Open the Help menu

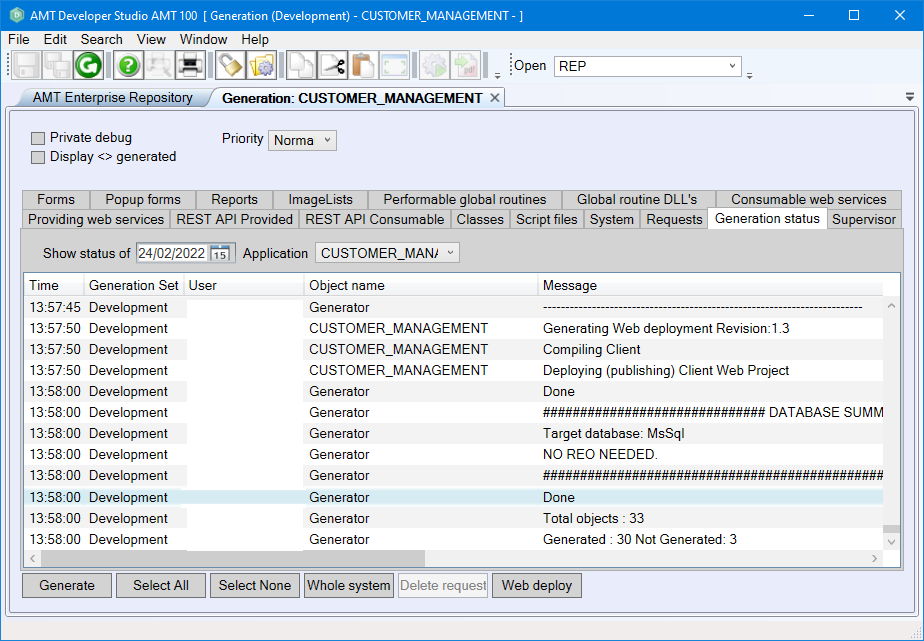pos(255,39)
